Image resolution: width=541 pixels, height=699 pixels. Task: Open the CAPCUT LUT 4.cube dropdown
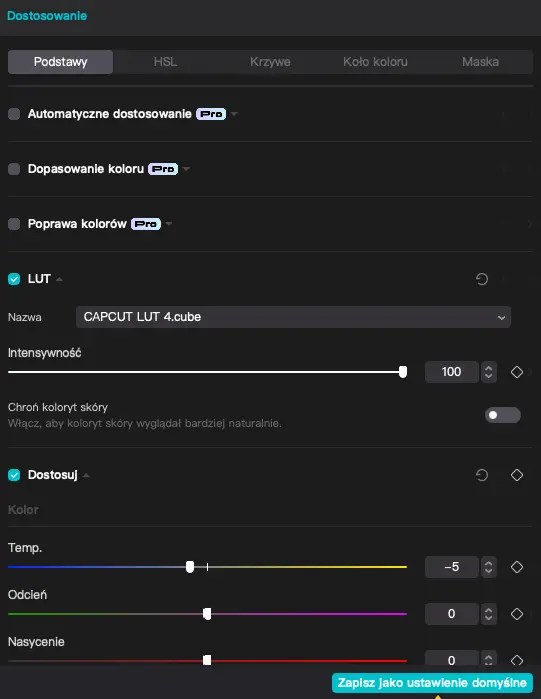[293, 317]
